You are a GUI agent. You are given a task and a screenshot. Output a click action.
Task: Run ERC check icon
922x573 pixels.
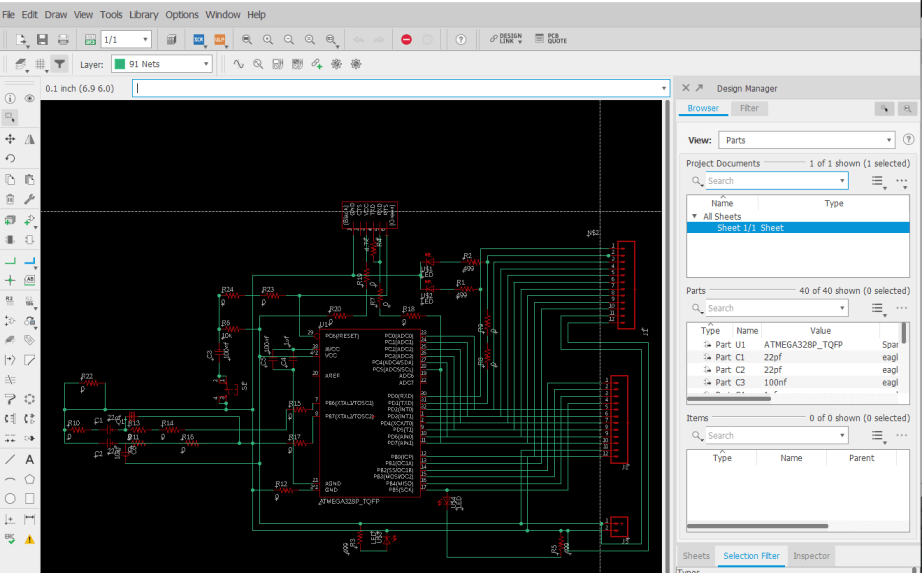10,539
